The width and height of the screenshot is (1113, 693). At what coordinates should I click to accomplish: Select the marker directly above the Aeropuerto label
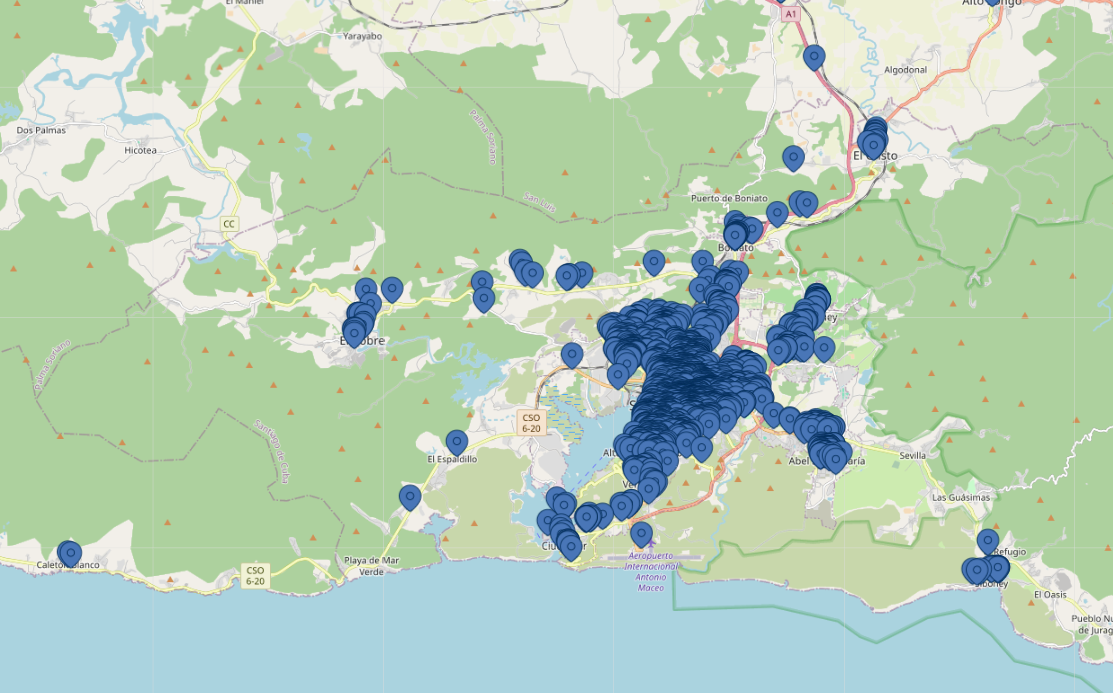pos(641,533)
